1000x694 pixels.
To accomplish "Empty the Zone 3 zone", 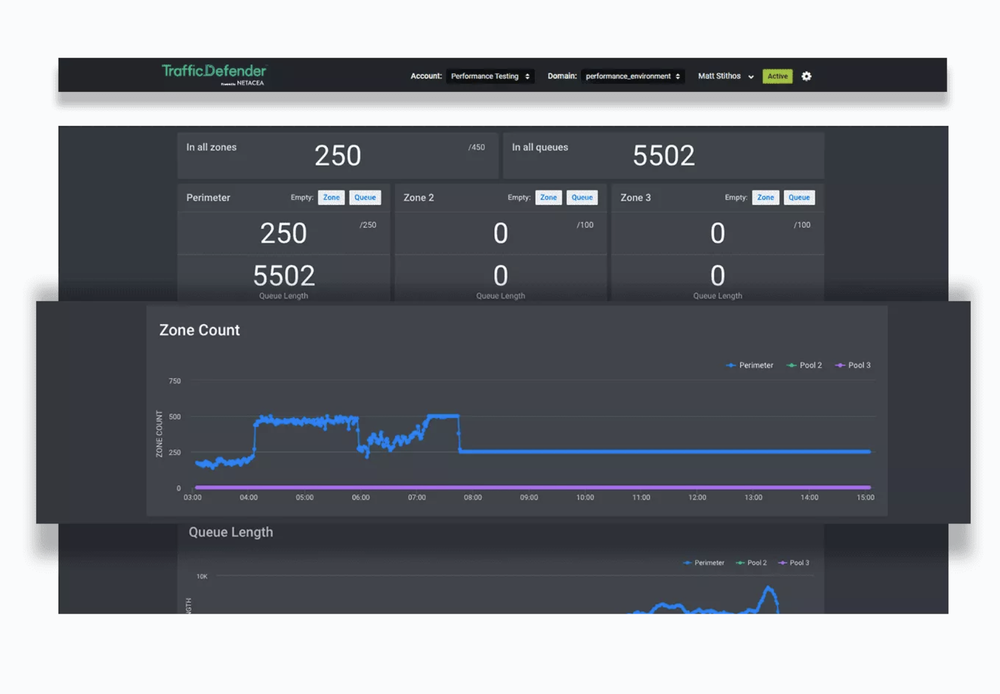I will pos(765,197).
